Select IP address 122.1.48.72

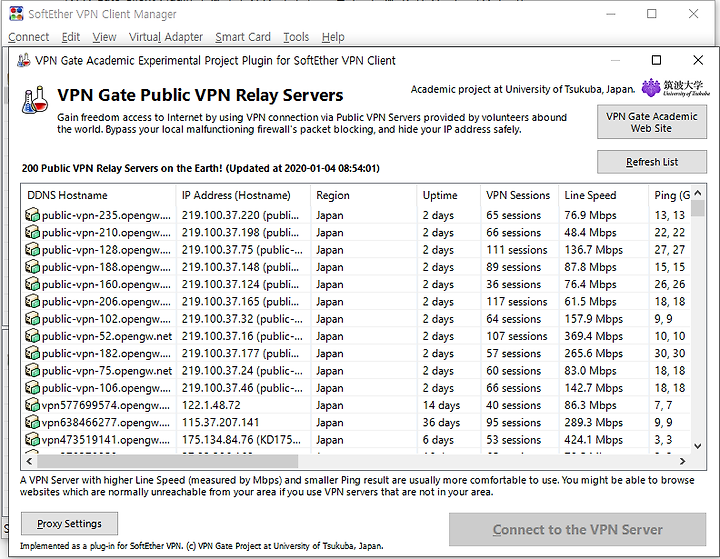pos(211,405)
